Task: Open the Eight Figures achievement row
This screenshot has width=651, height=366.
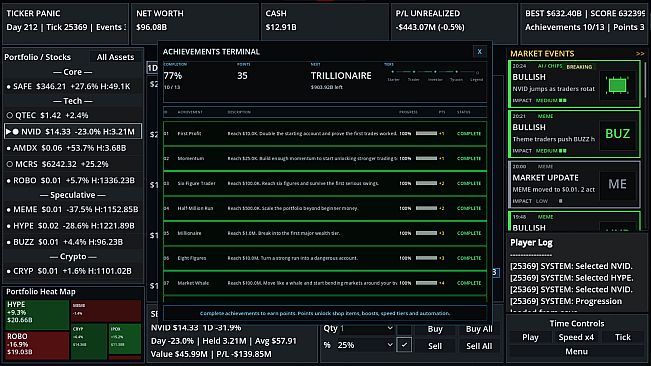Action: [x=325, y=258]
